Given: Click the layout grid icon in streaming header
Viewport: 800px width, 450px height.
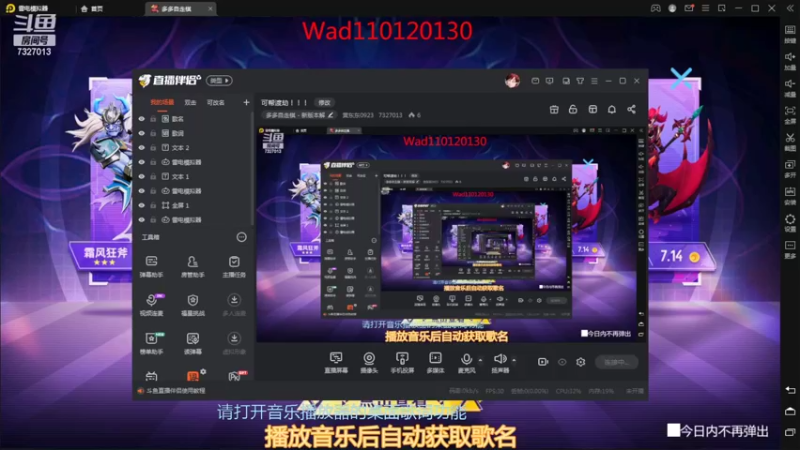Looking at the screenshot, I should [x=592, y=109].
